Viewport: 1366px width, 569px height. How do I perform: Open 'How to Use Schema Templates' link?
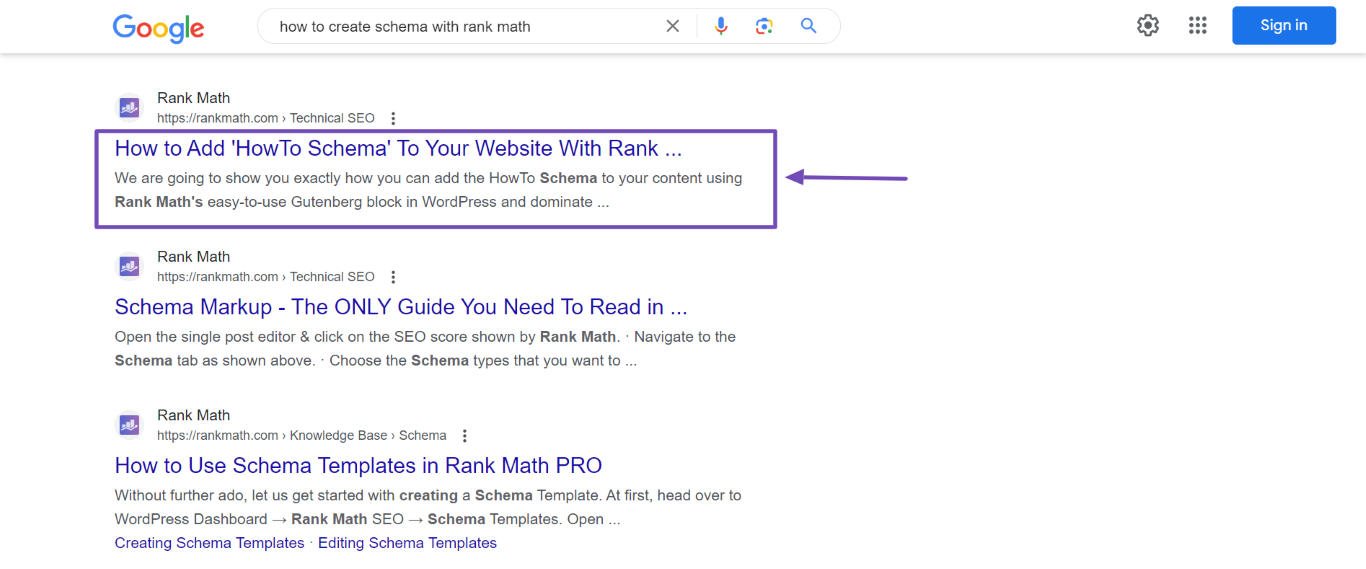pyautogui.click(x=358, y=466)
